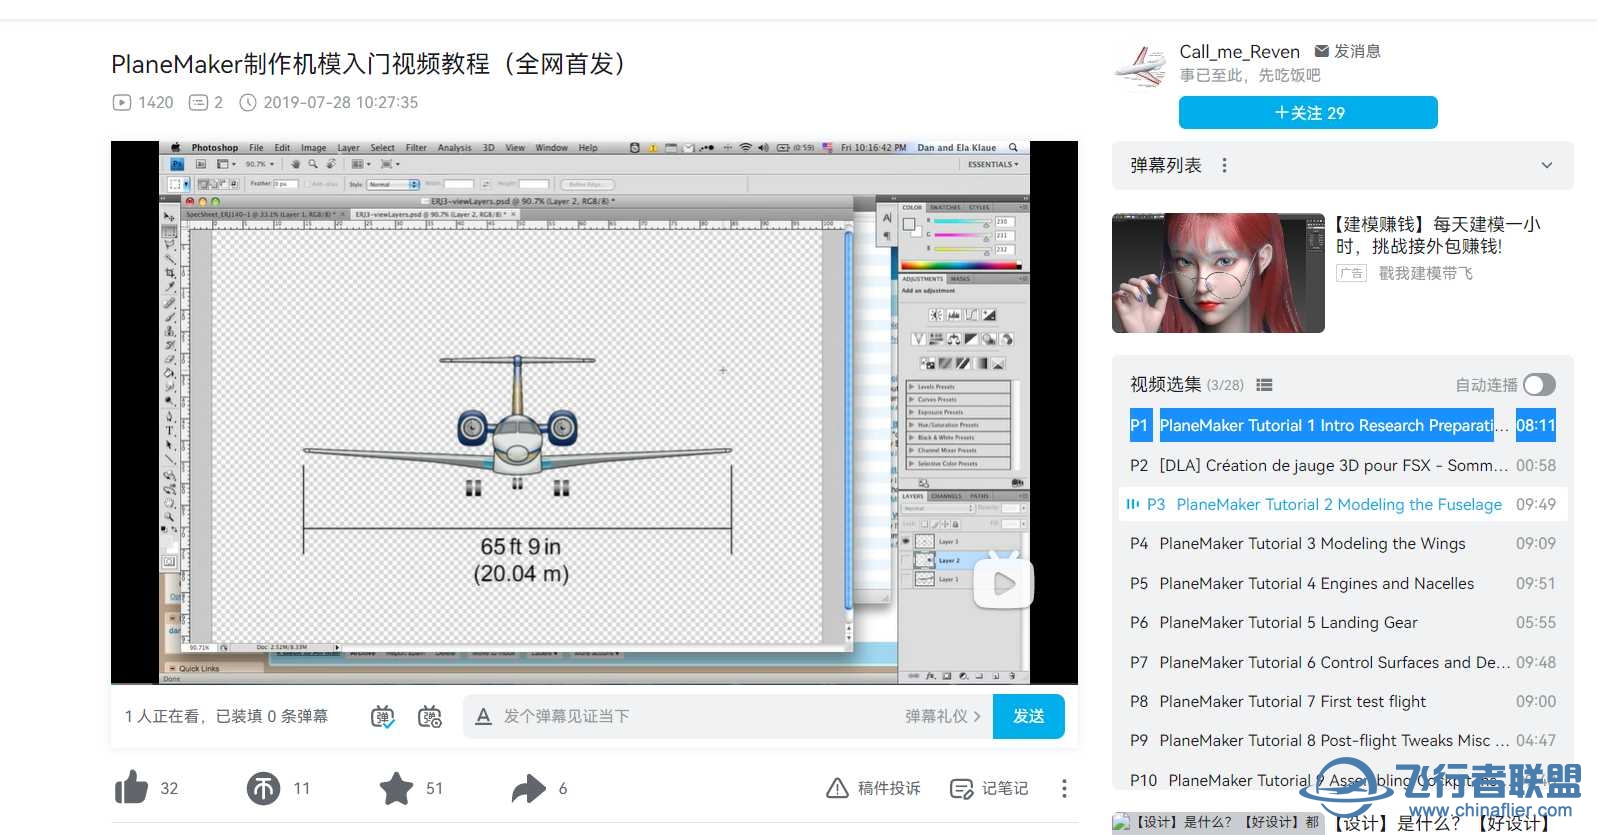The height and width of the screenshot is (835, 1597).
Task: Click the 记笔记 text button
Action: (x=1005, y=788)
